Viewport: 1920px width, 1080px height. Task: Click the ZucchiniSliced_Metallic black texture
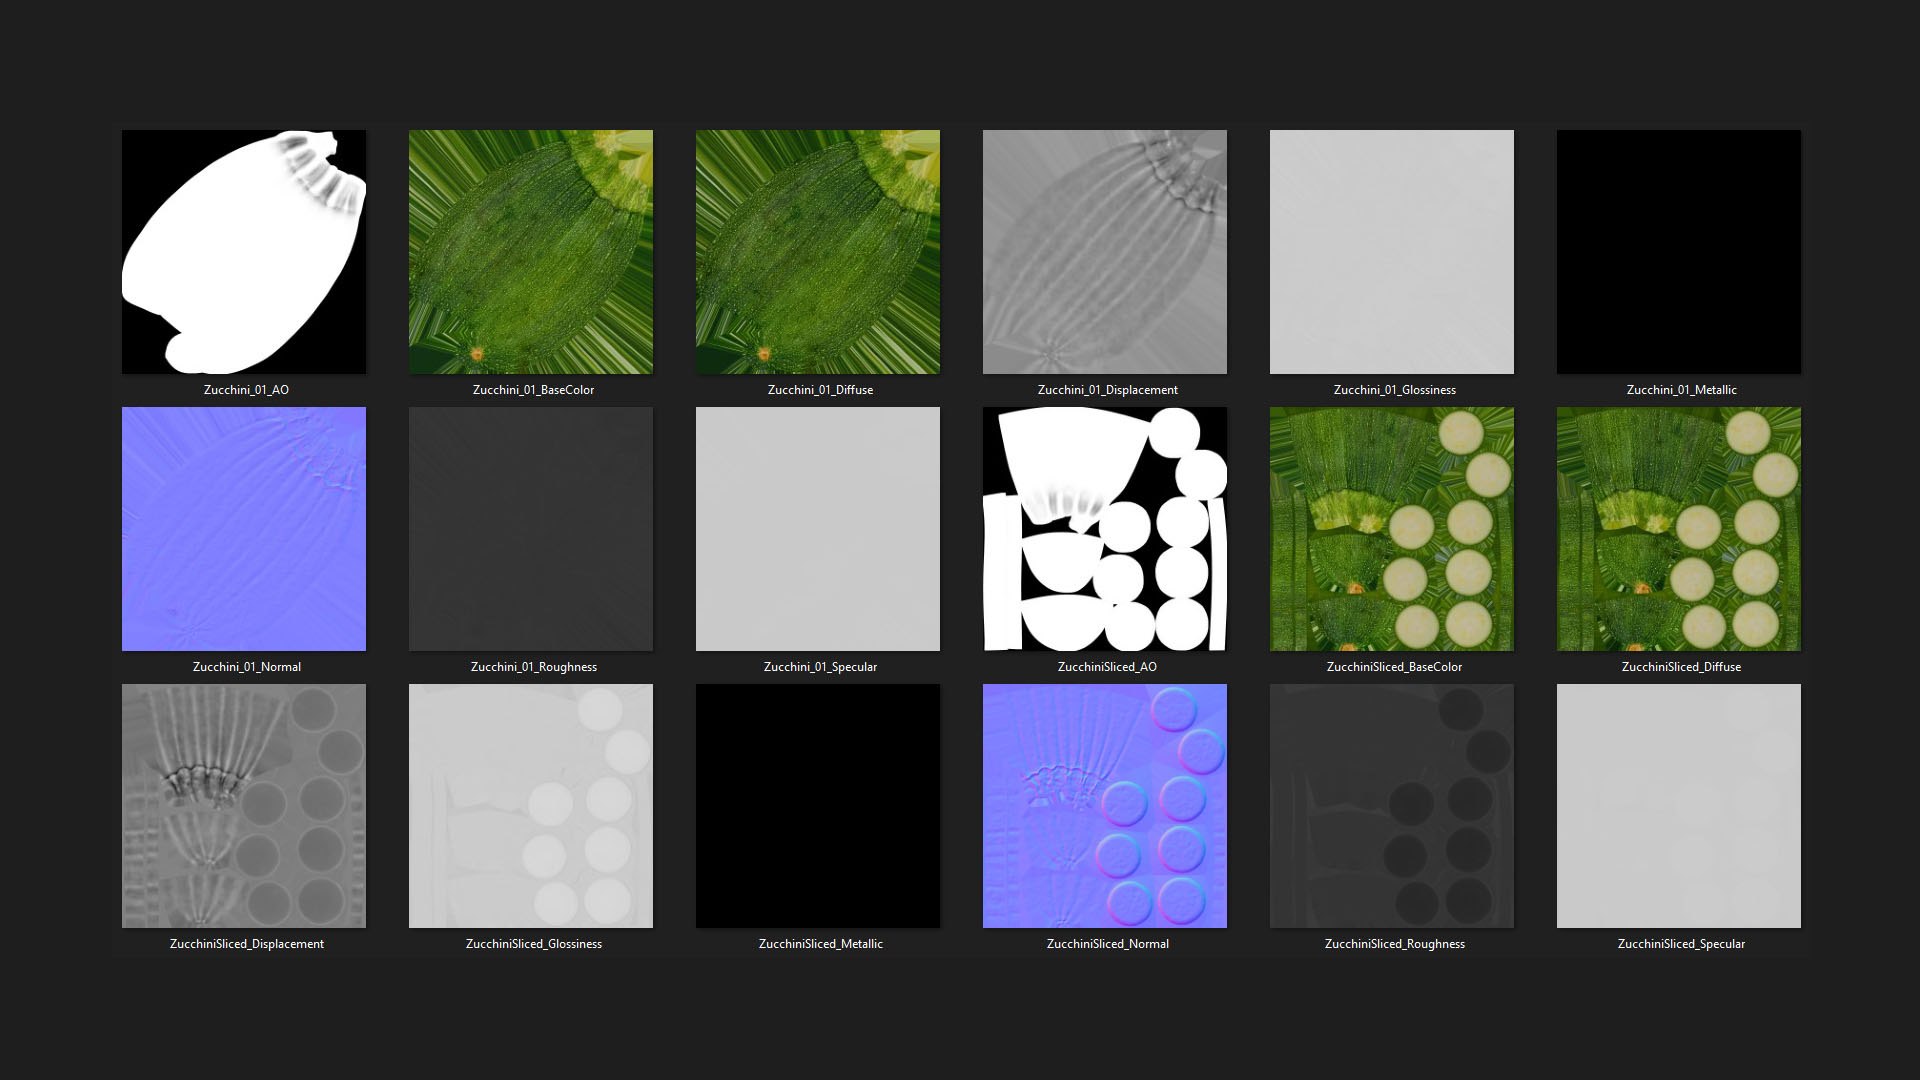818,806
